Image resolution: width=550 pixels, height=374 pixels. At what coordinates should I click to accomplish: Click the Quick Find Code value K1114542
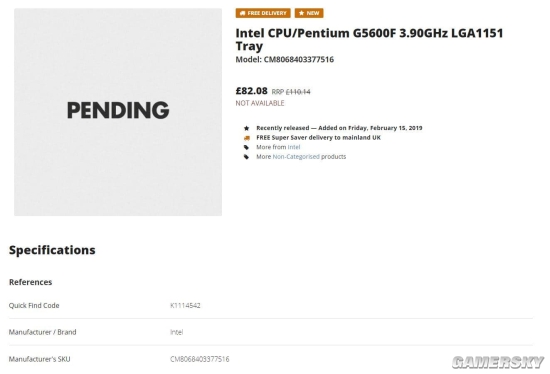pyautogui.click(x=185, y=306)
